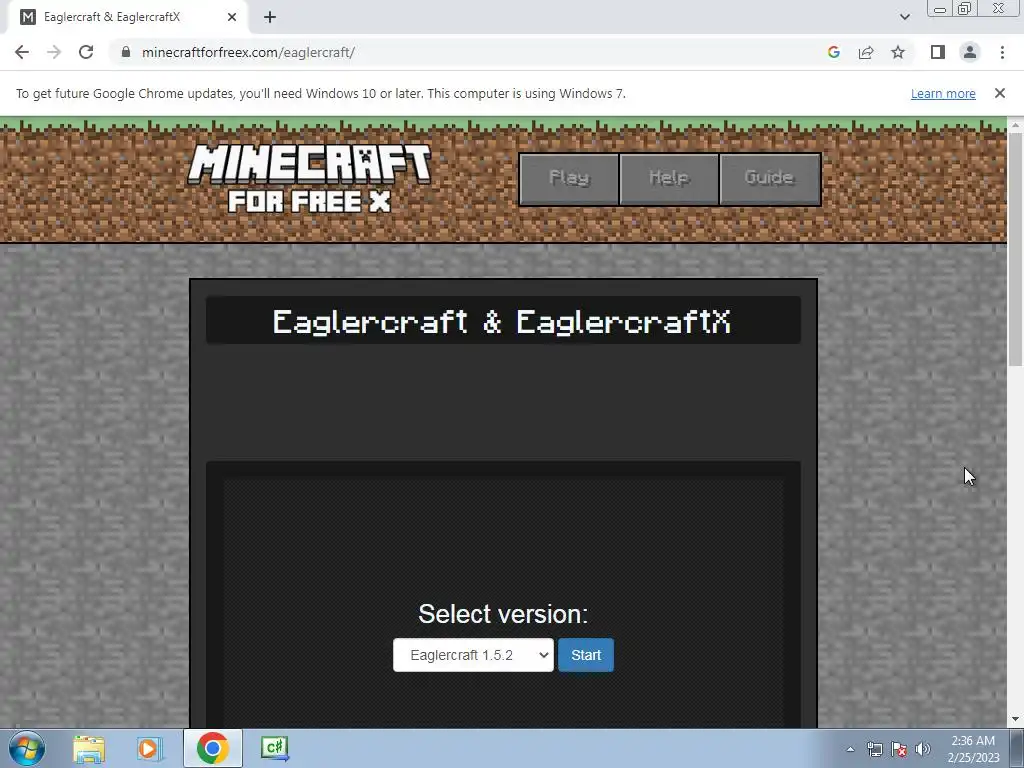1024x768 pixels.
Task: Click the Google icon in address bar
Action: [833, 52]
